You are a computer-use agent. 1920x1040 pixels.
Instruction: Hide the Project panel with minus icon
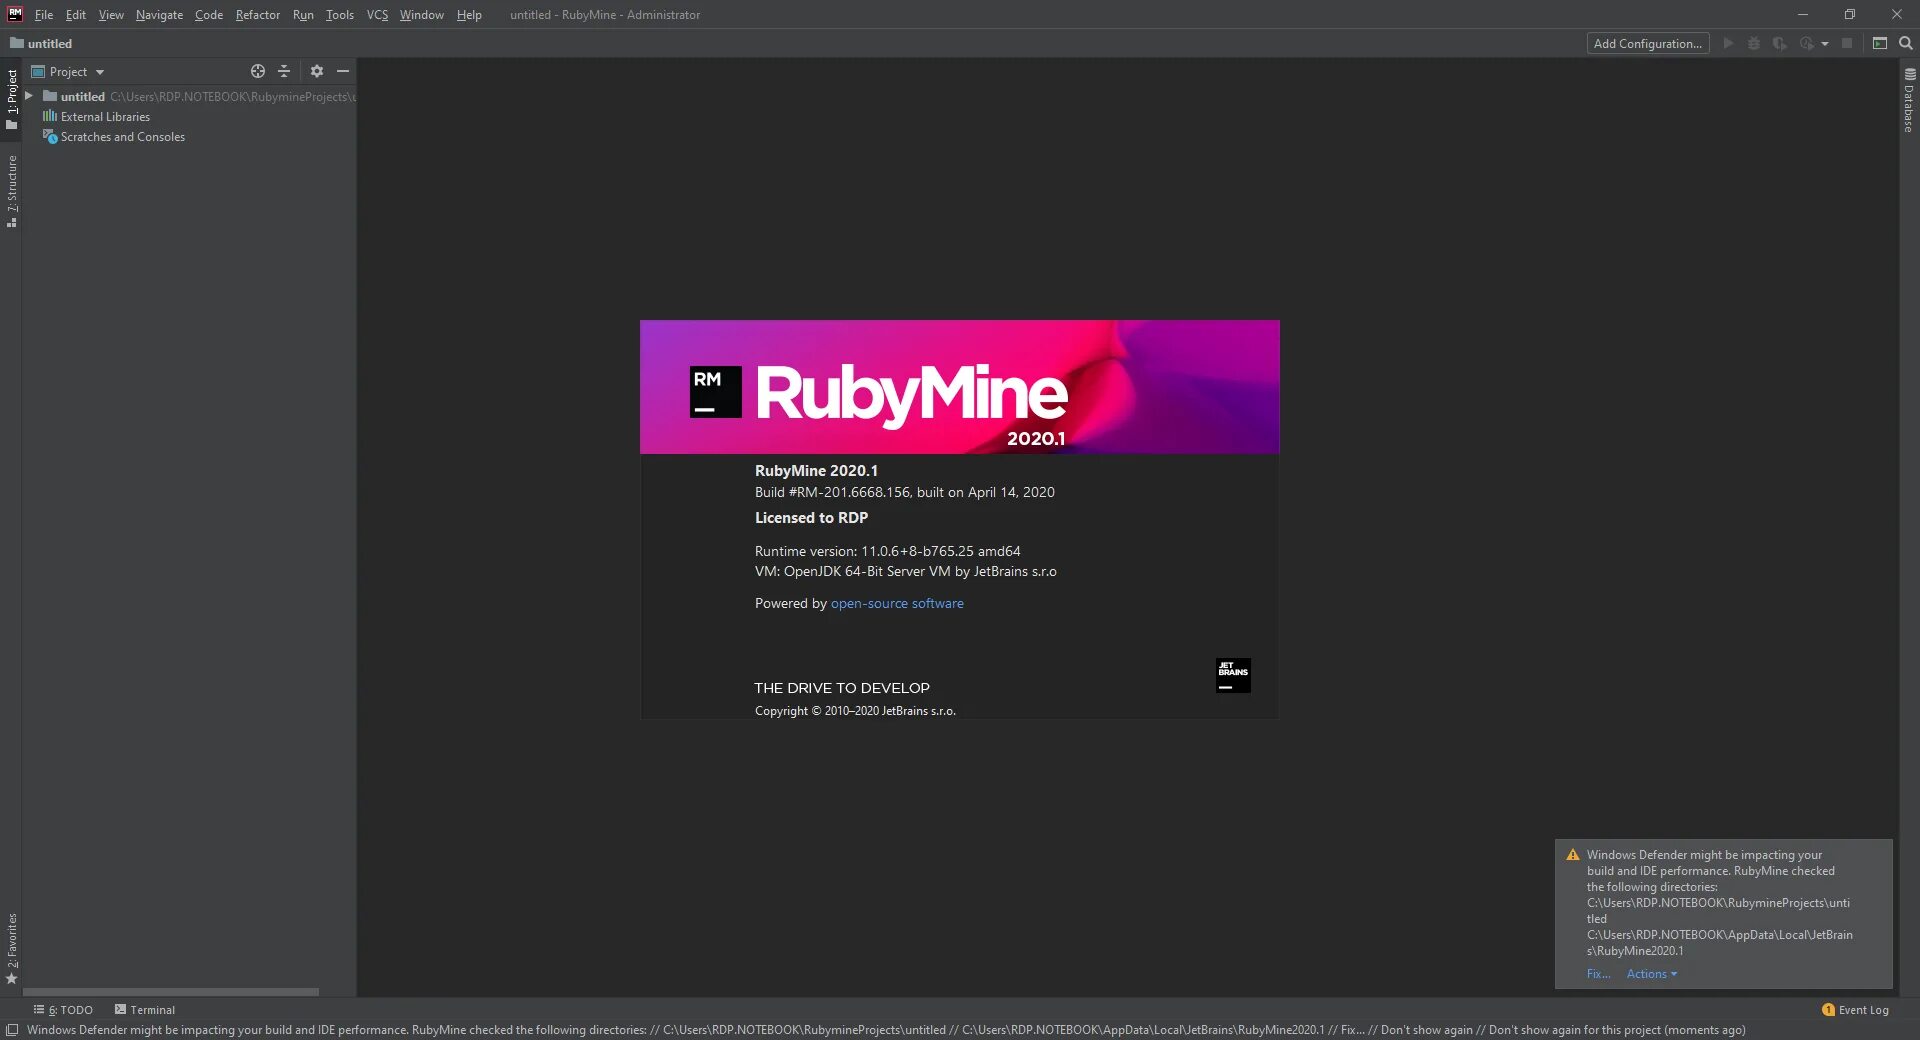pos(343,71)
